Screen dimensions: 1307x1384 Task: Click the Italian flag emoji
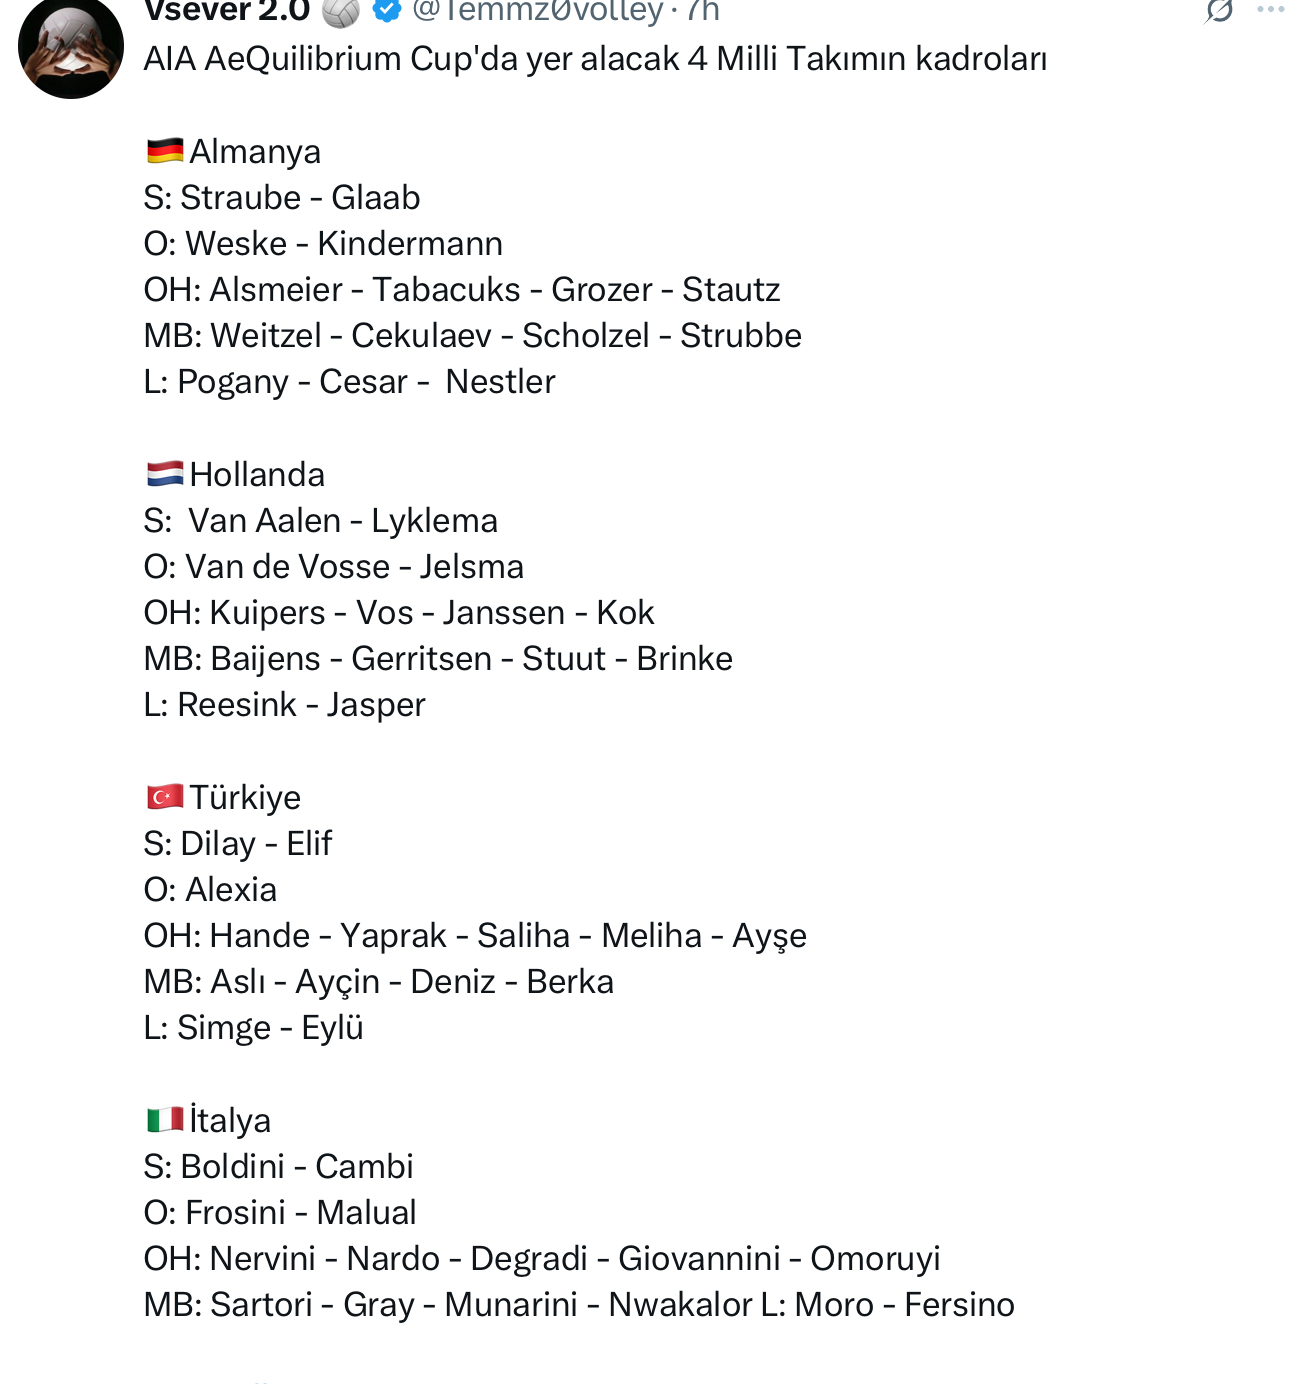click(165, 1120)
